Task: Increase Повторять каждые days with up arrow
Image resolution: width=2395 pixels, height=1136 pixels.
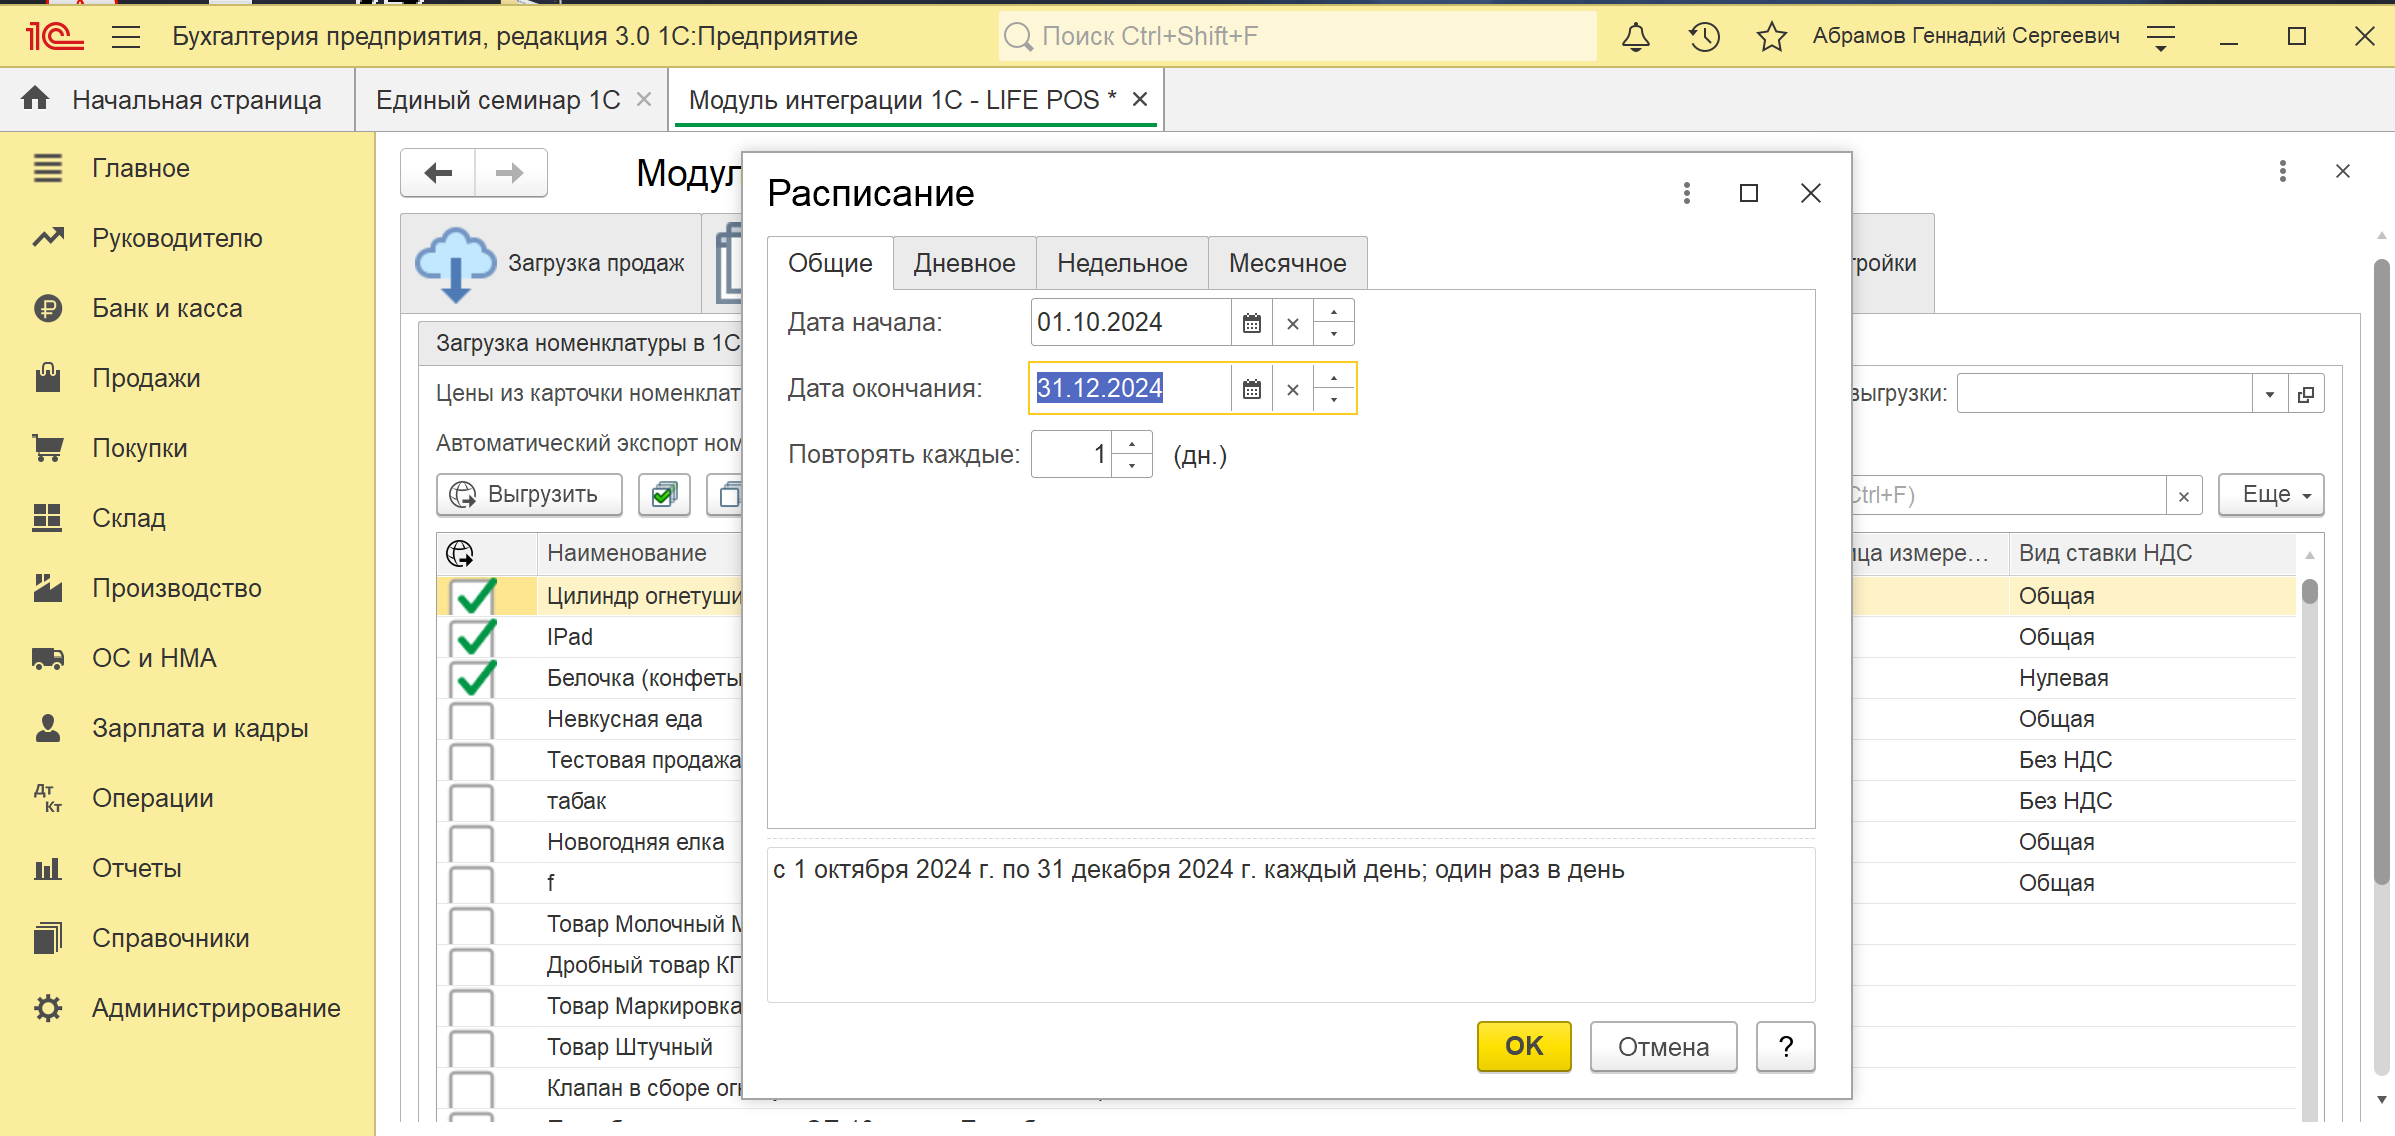Action: (x=1132, y=444)
